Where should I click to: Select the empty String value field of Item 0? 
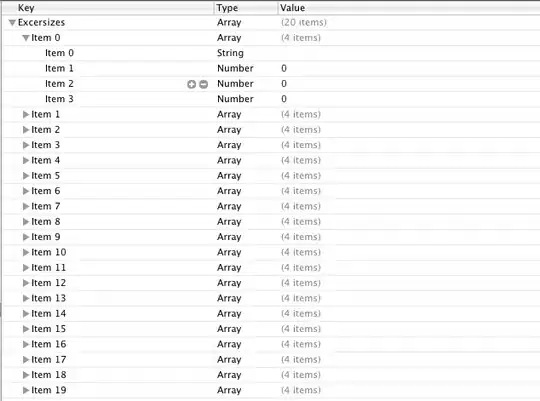[x=409, y=53]
